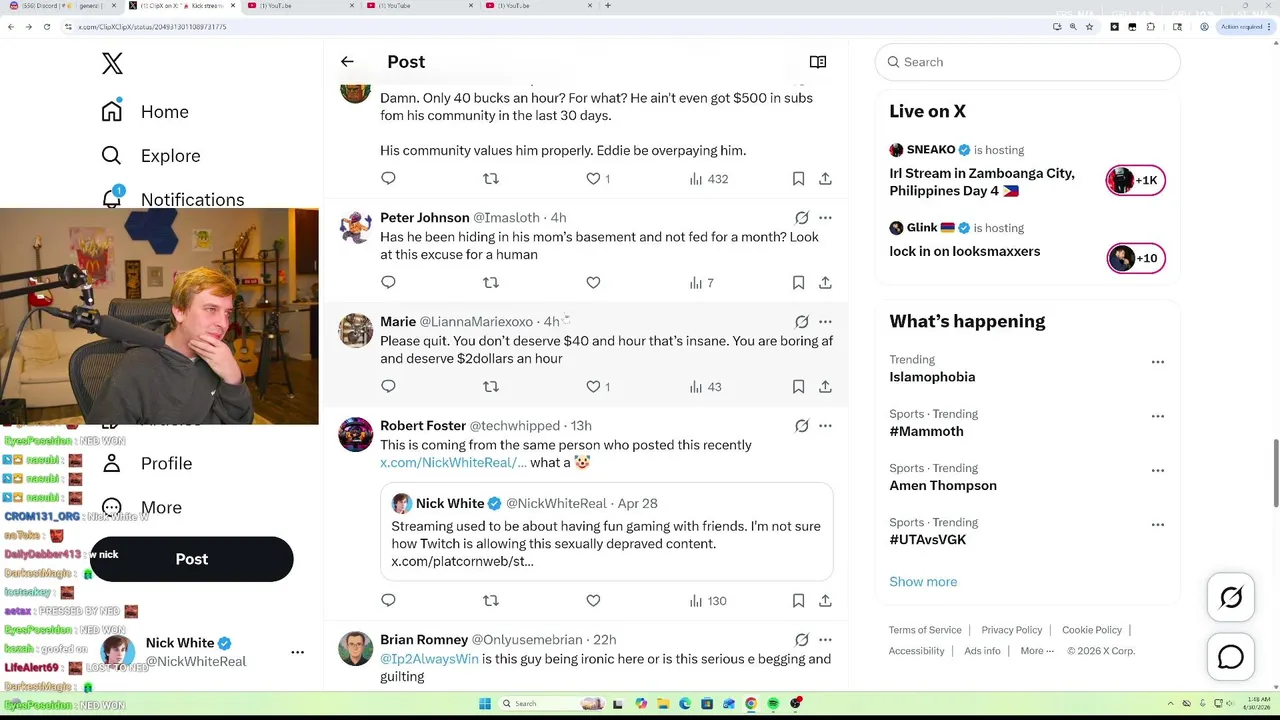The height and width of the screenshot is (720, 1280).
Task: Open the Grok floating button
Action: [1231, 598]
